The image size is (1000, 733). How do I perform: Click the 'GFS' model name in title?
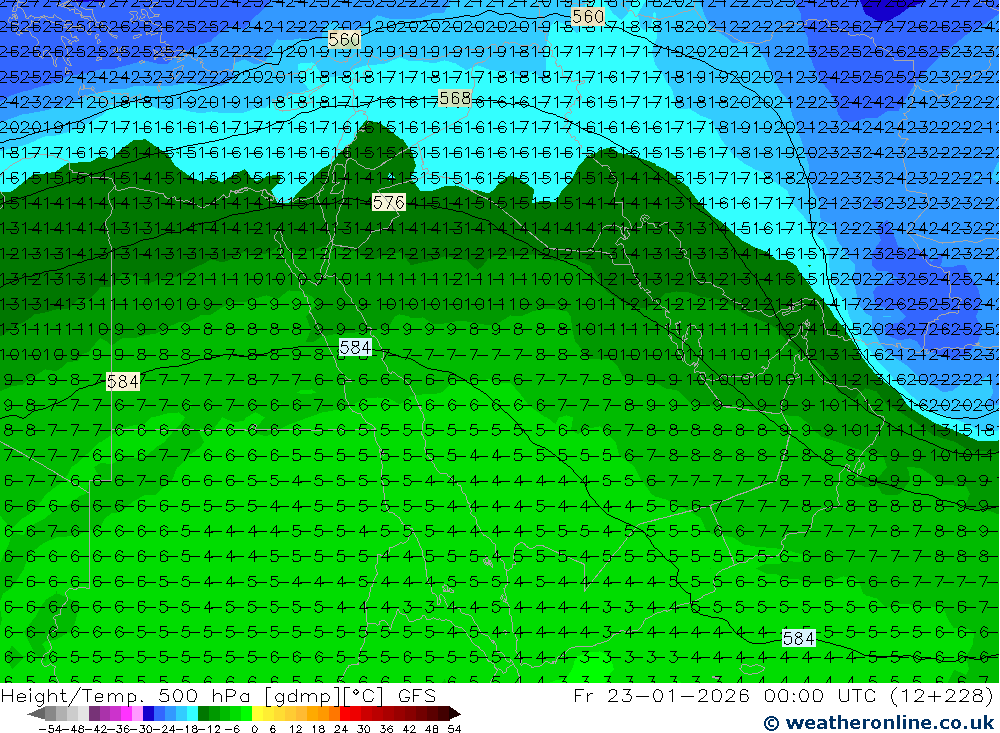tap(416, 695)
